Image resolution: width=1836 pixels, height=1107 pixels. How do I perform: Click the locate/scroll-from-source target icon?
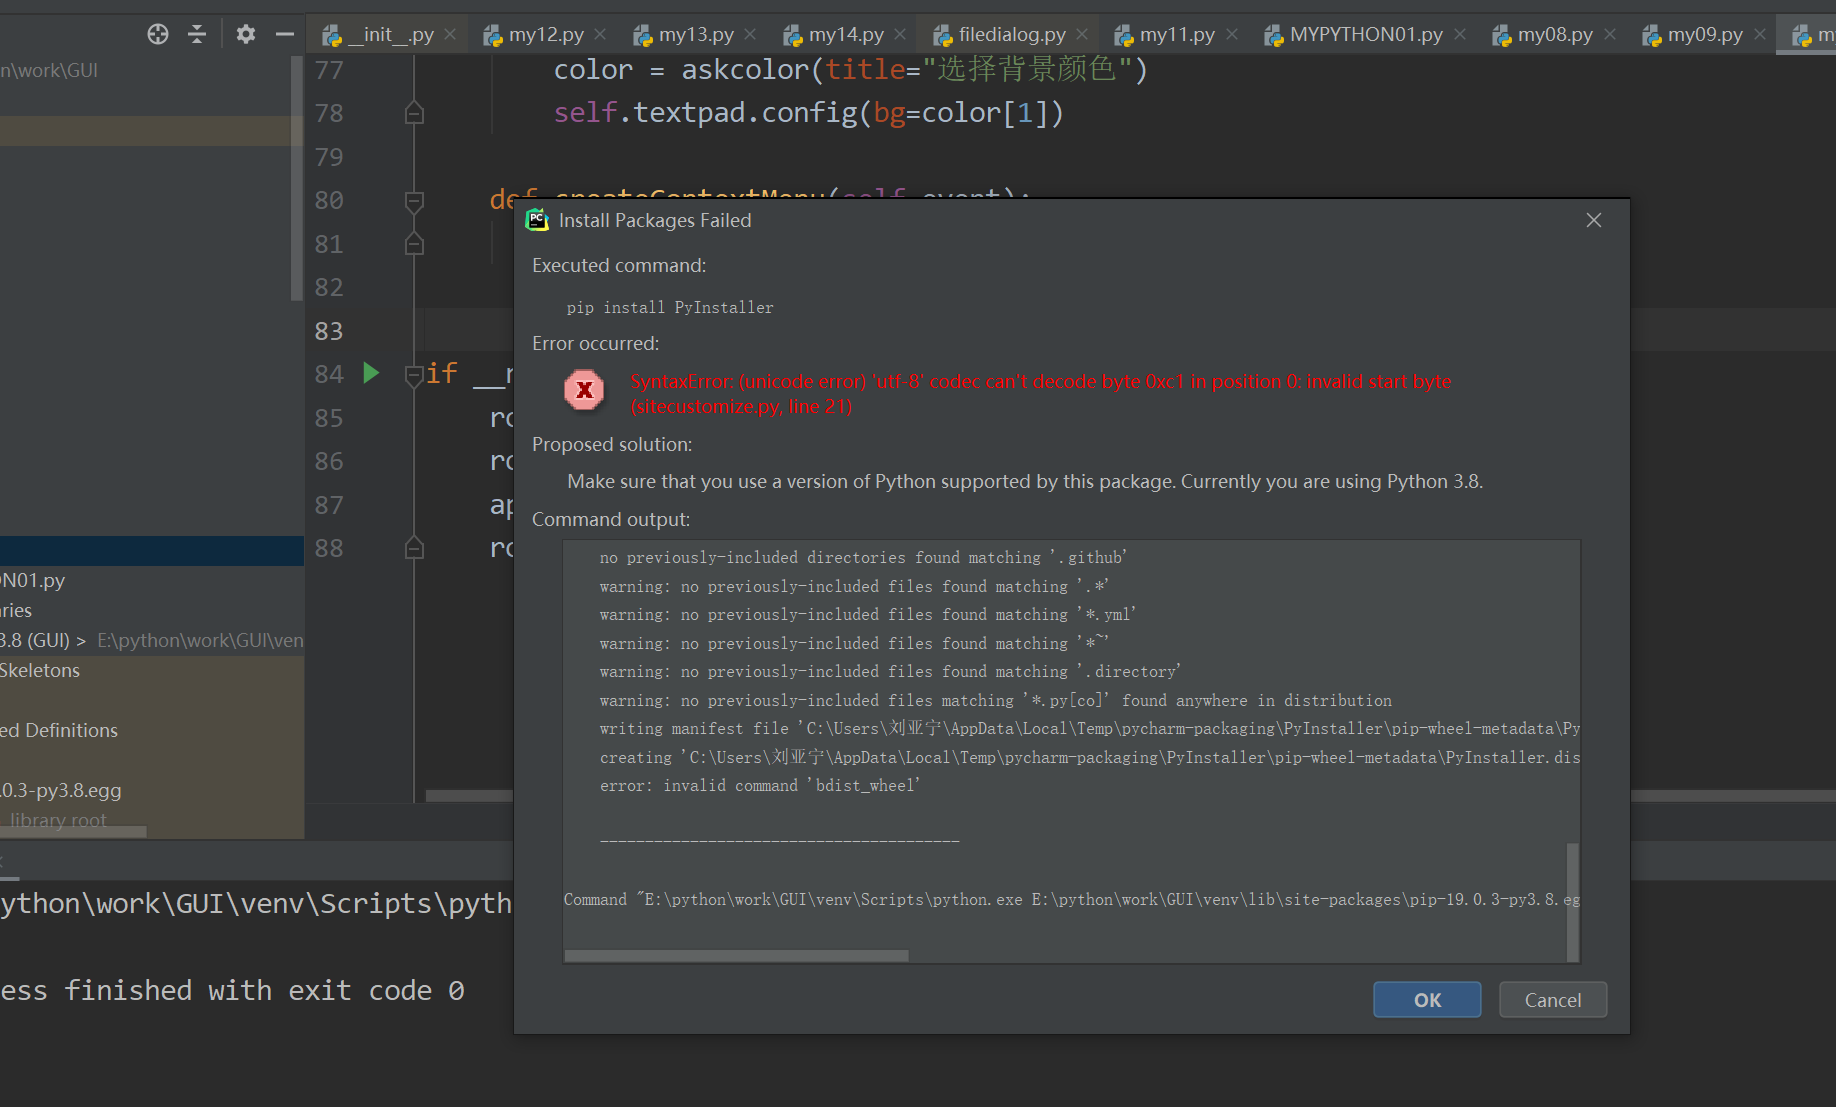158,34
